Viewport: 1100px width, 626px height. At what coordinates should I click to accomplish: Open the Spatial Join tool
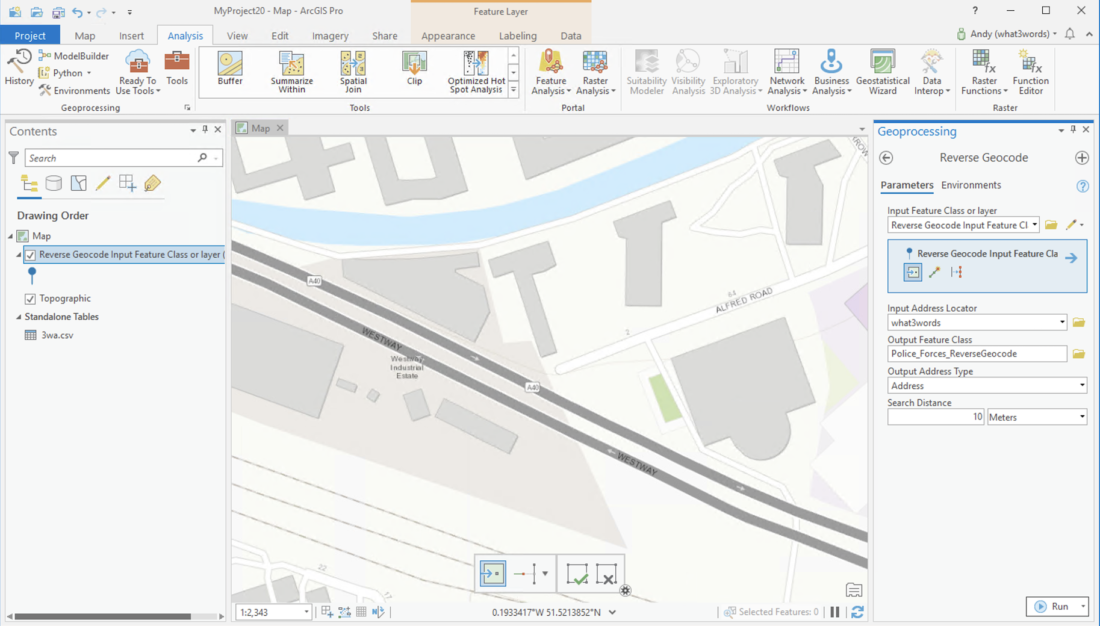tap(353, 72)
